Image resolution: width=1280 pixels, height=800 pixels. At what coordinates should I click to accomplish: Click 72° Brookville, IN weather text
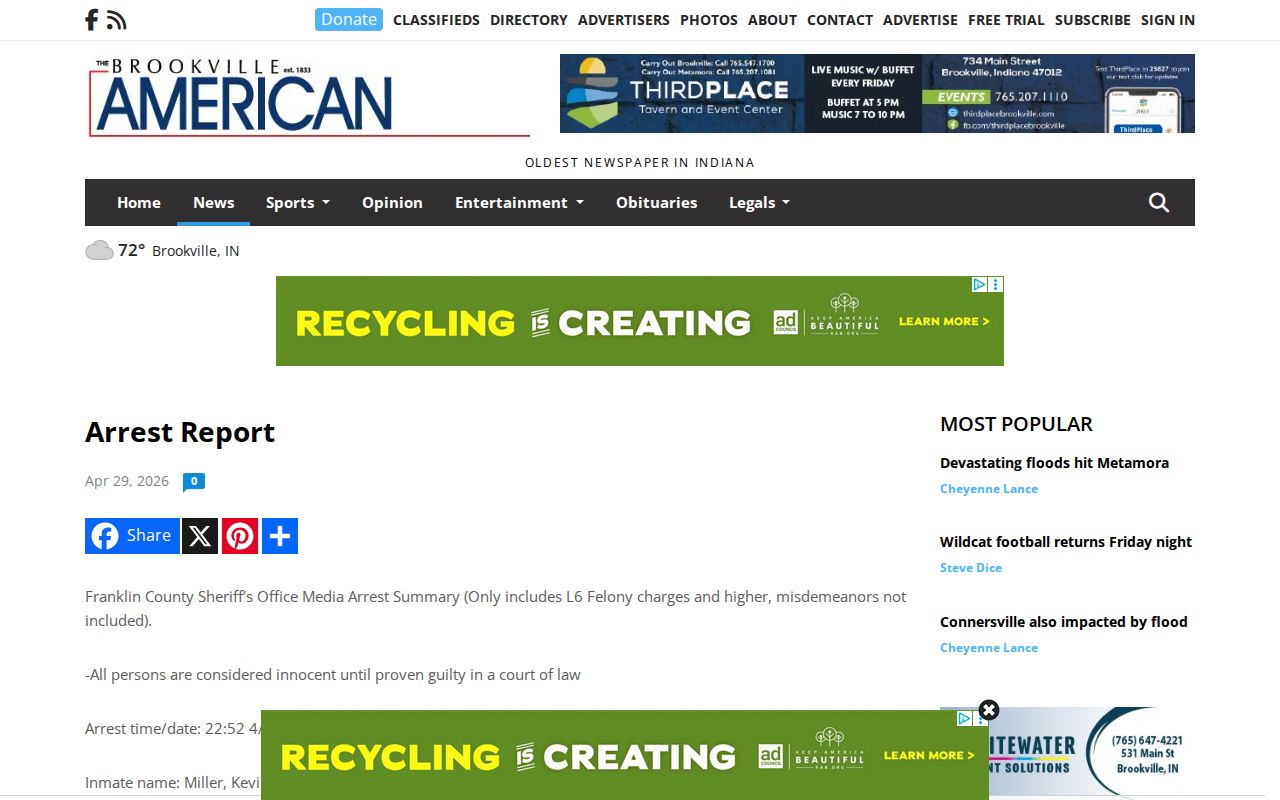coord(179,251)
